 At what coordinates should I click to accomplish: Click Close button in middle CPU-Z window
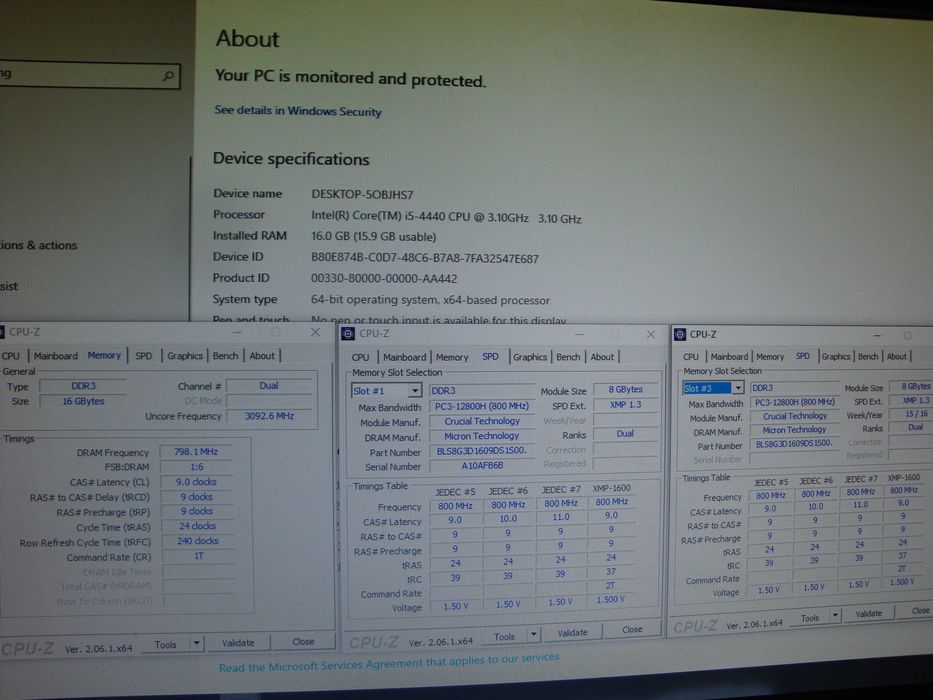pos(632,629)
